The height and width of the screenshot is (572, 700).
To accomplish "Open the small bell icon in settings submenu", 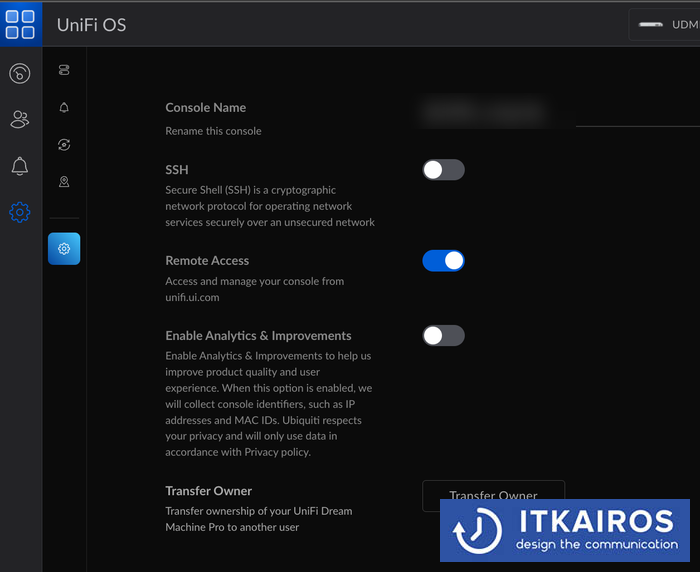I will coord(64,108).
